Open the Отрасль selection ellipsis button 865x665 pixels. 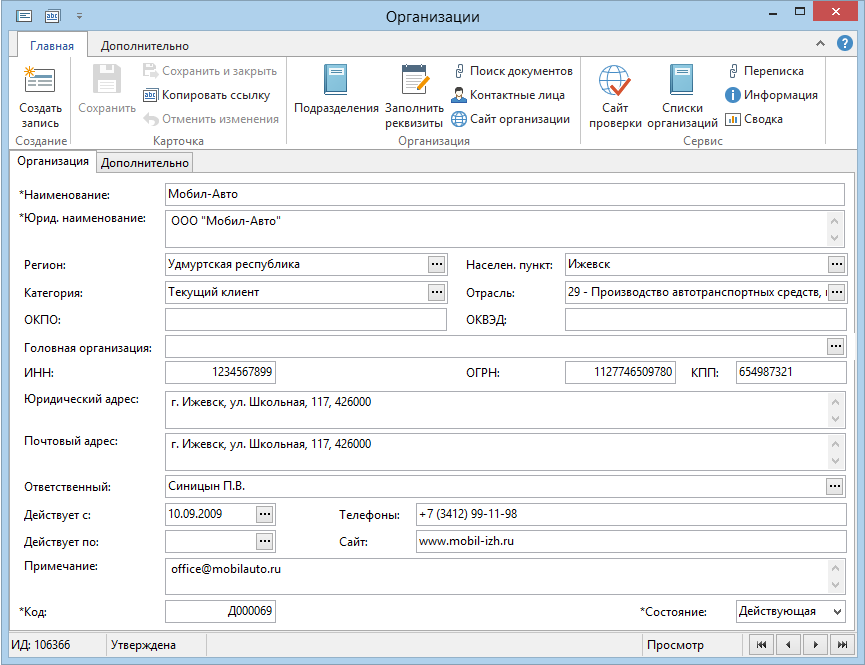[837, 292]
